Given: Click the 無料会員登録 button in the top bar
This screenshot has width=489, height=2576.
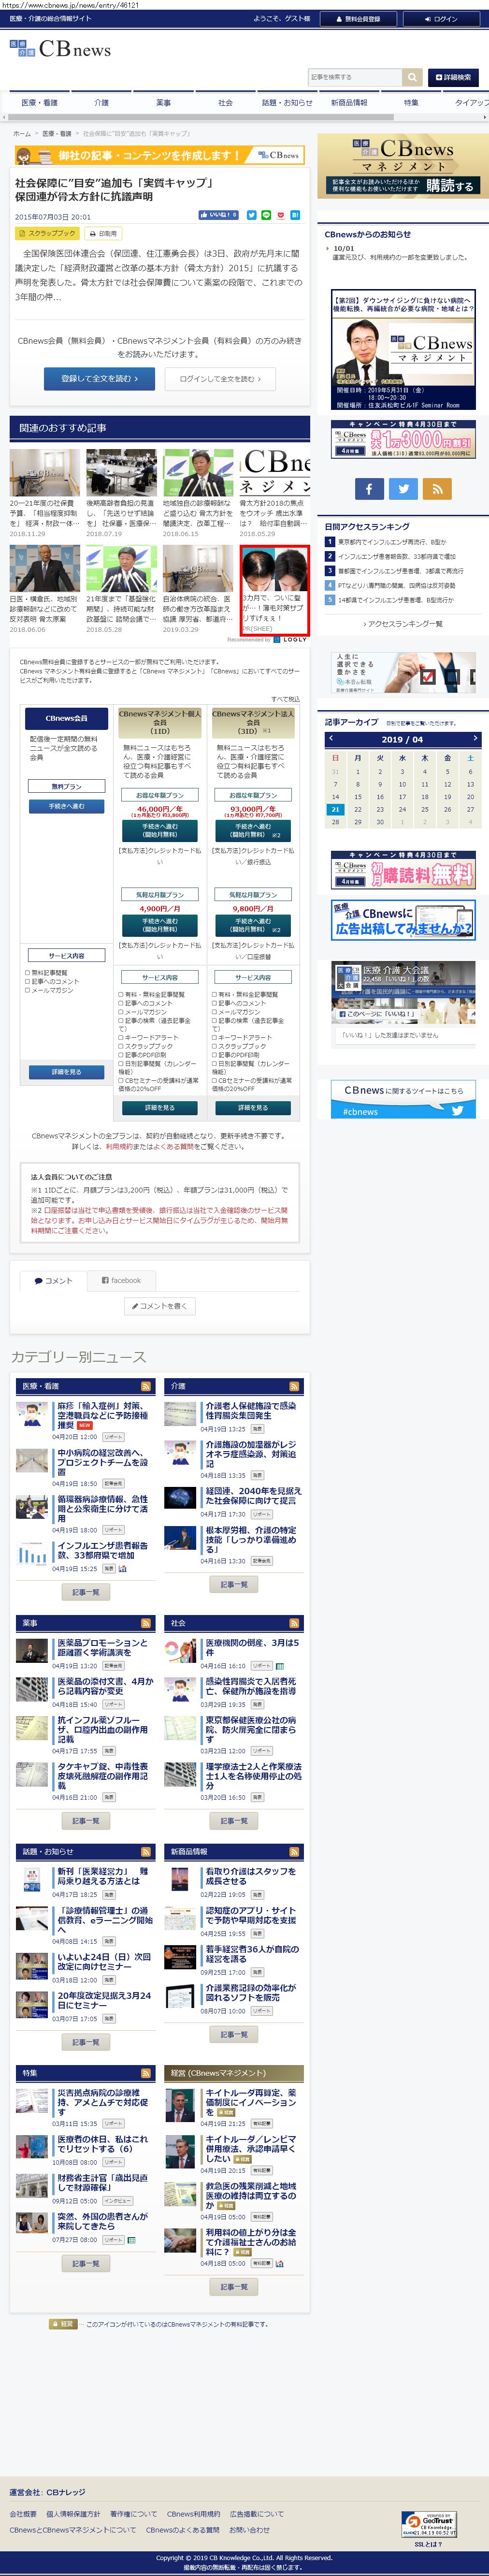Looking at the screenshot, I should (x=357, y=19).
